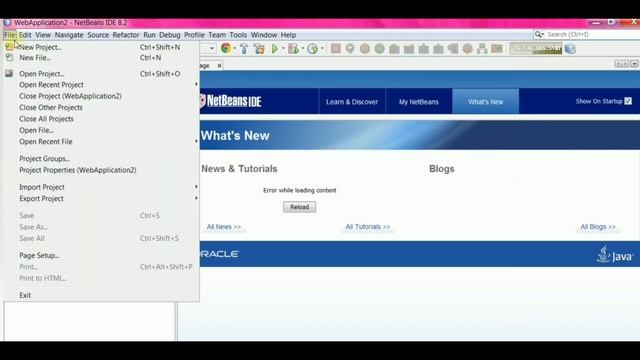This screenshot has width=640, height=360.
Task: Expand the Profile Project dropdown arrow
Action: click(x=322, y=49)
